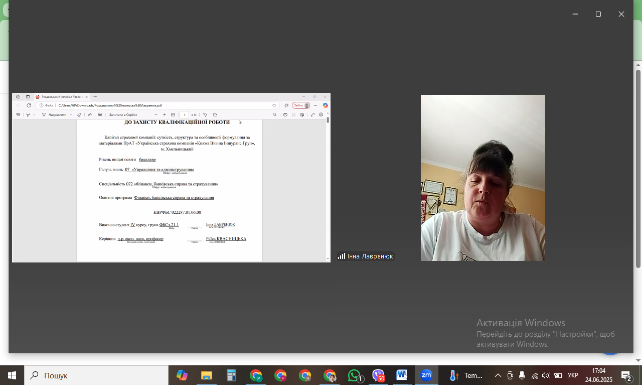The image size is (643, 386).
Task: Open the Copilot icon in the taskbar
Action: (182, 375)
